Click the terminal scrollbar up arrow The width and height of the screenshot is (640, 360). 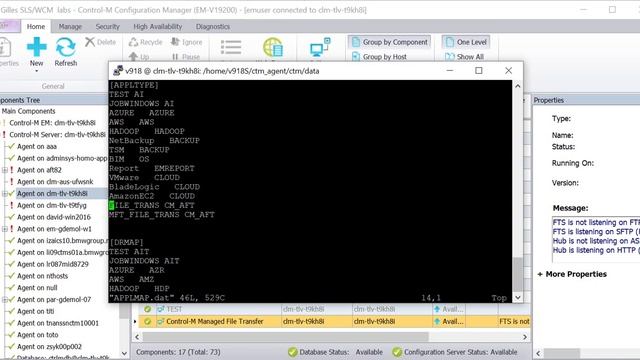(x=518, y=86)
